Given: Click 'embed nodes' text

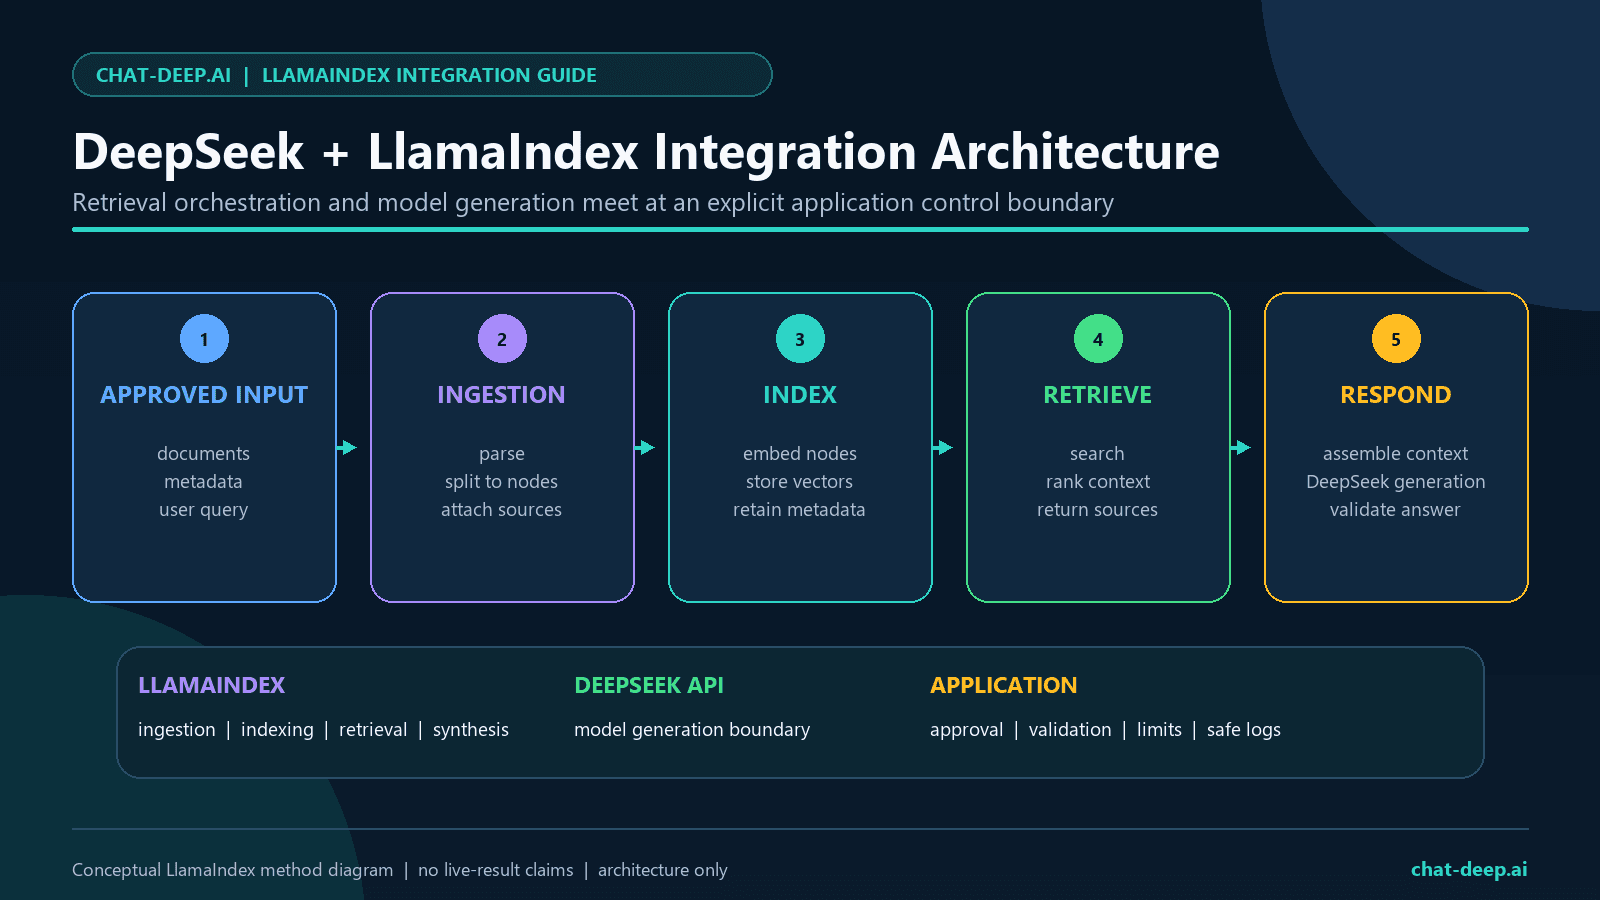Looking at the screenshot, I should pos(800,454).
